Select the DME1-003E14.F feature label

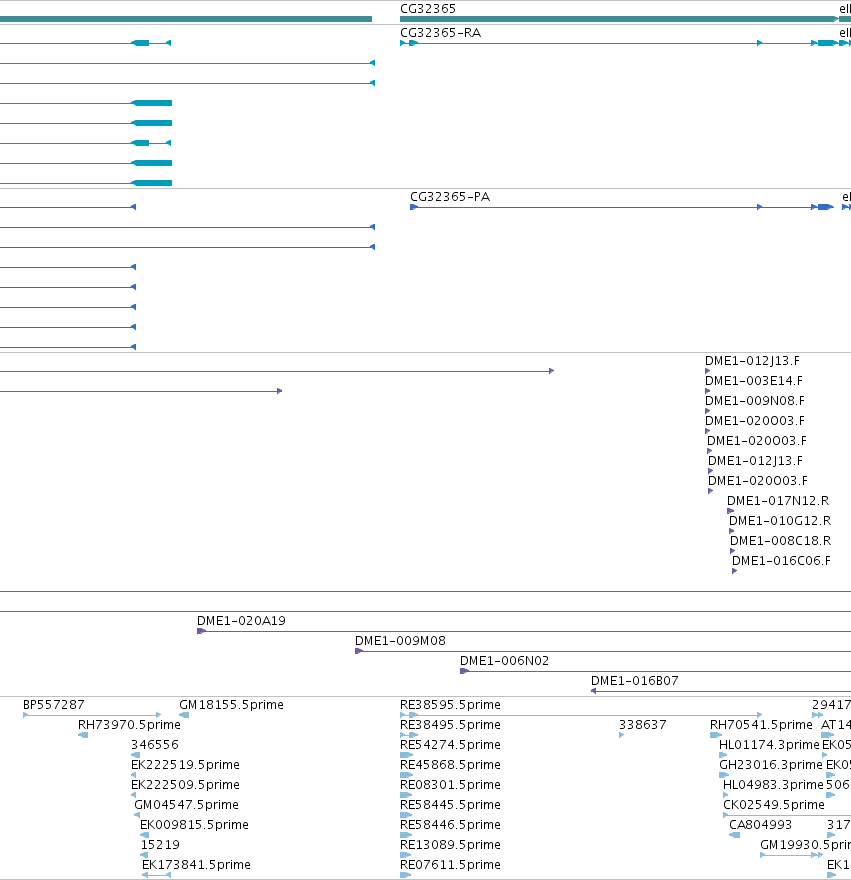(753, 381)
